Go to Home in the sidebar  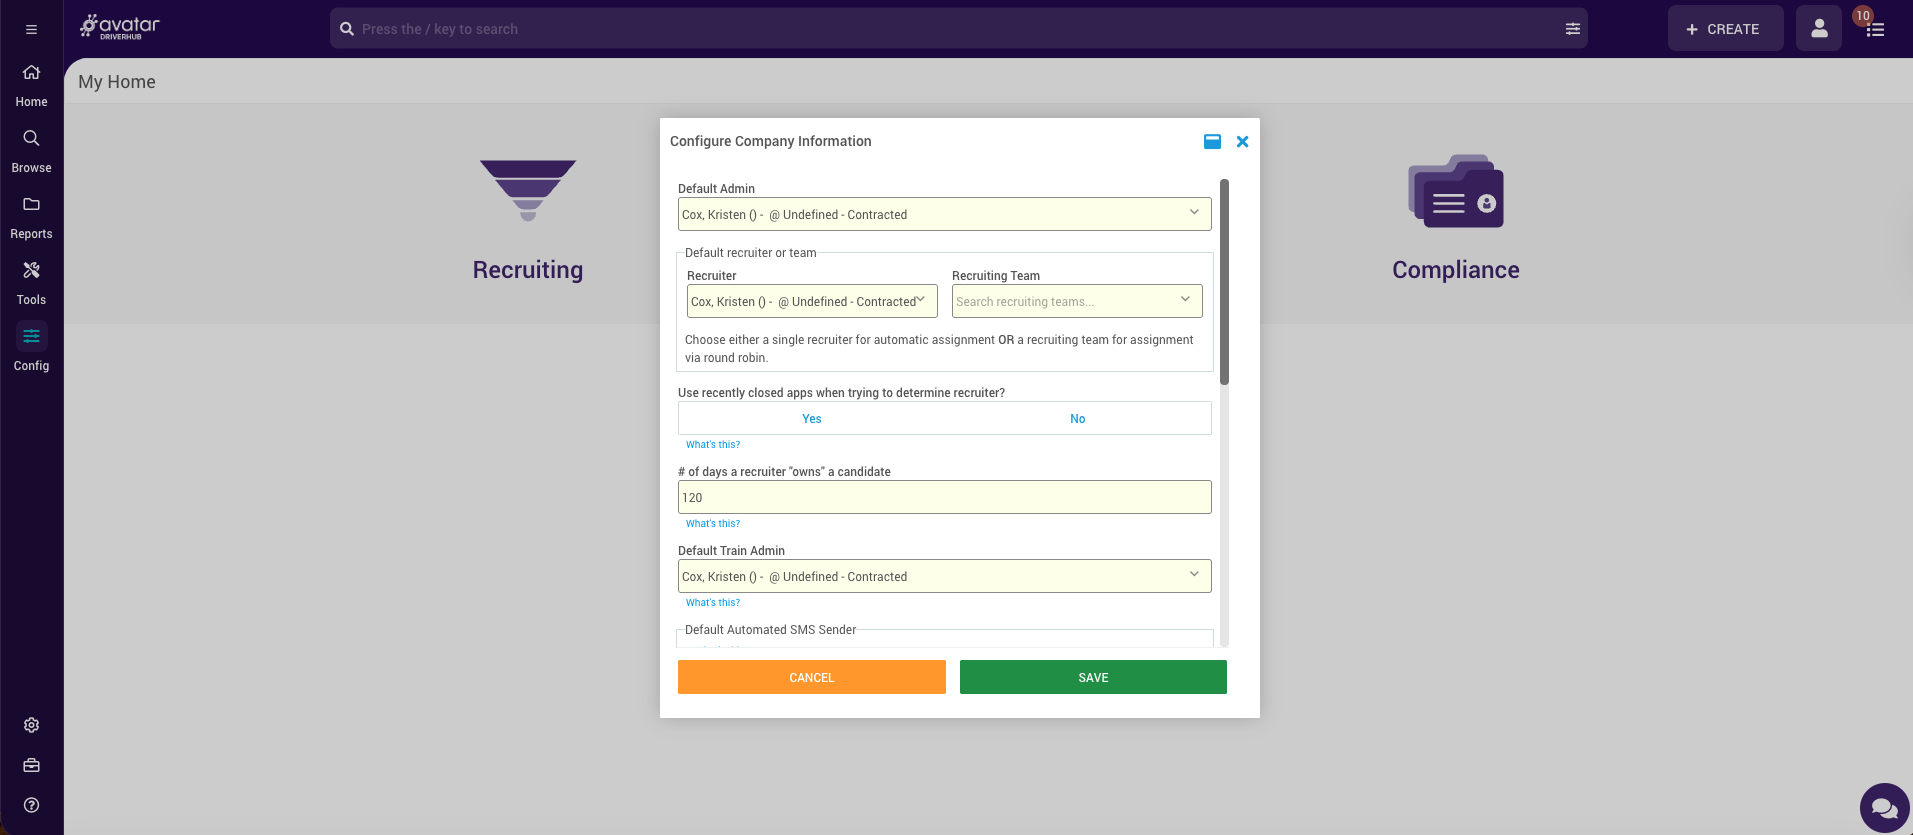point(31,84)
